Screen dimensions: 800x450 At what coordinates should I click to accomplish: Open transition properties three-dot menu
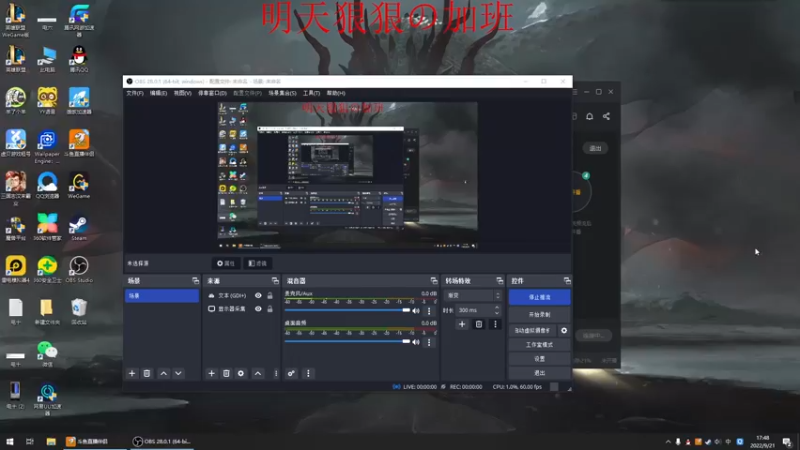coord(495,324)
